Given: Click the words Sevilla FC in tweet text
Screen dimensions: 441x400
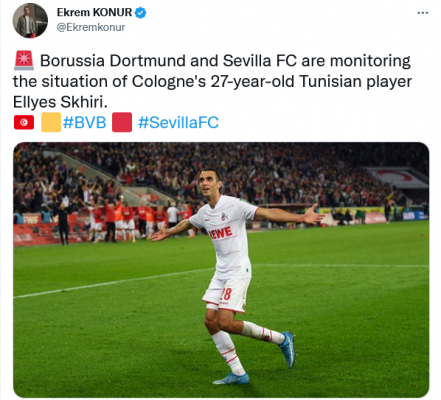Looking at the screenshot, I should 260,61.
